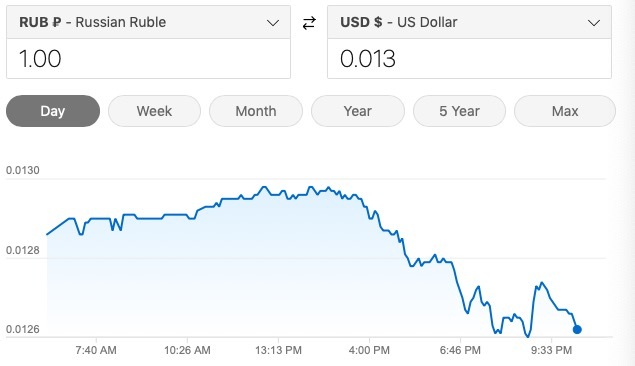Click the 9:33 PM axis tick label
This screenshot has width=635, height=366.
point(552,350)
